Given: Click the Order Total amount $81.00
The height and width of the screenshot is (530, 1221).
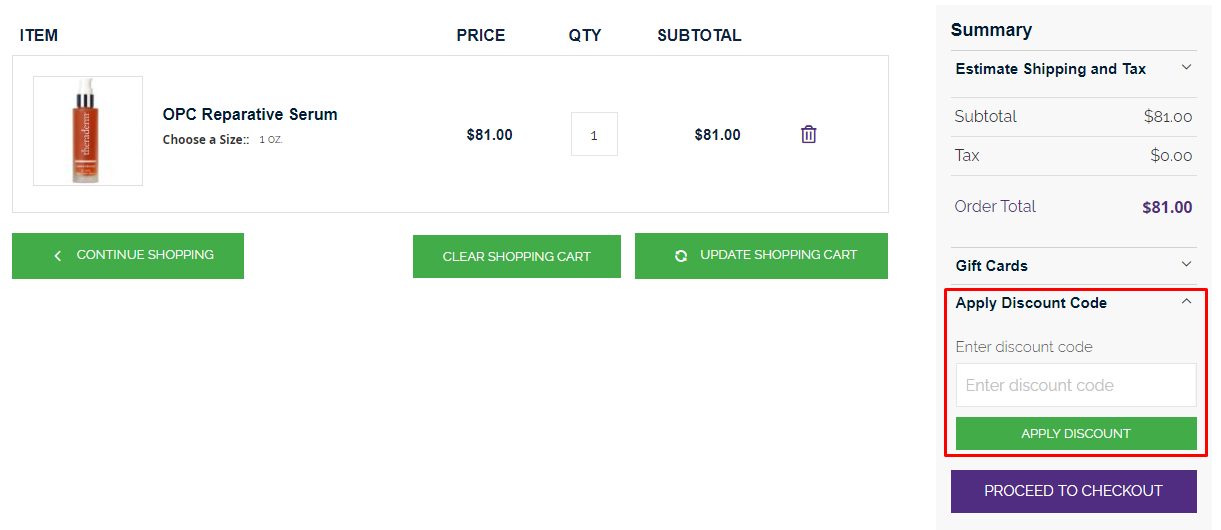Looking at the screenshot, I should pyautogui.click(x=1167, y=208).
